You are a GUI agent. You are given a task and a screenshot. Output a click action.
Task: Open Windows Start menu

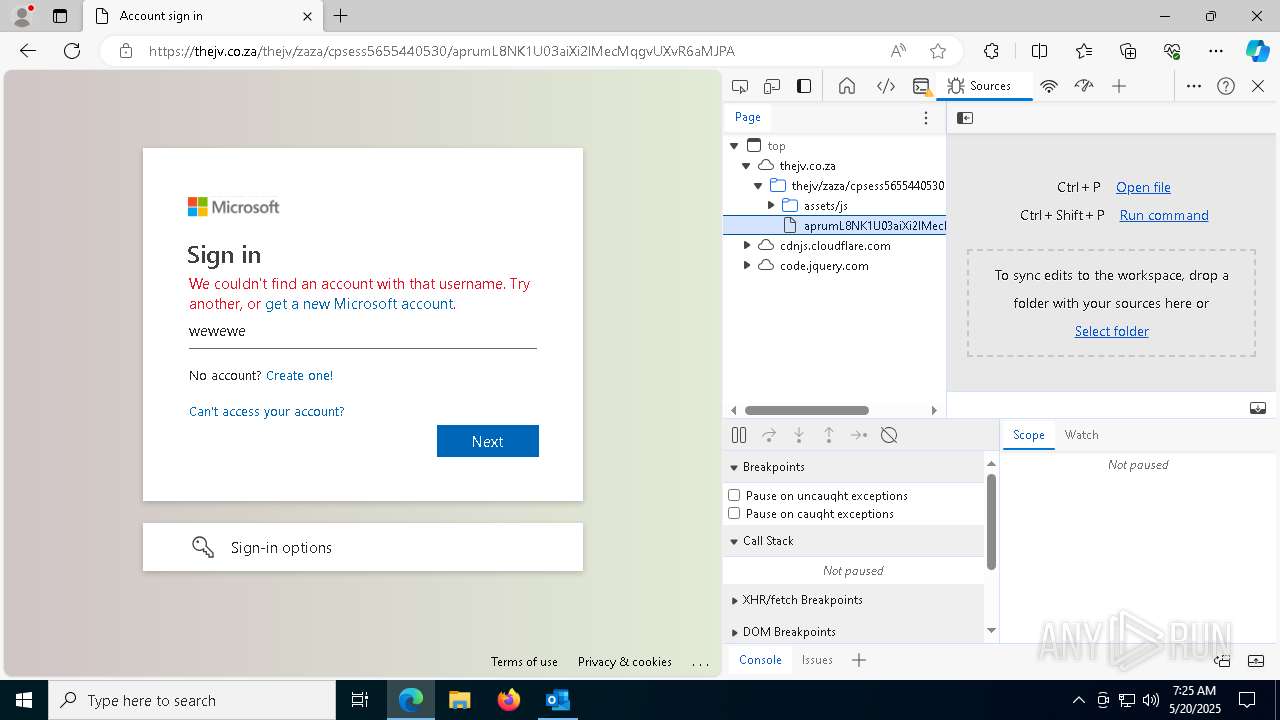24,700
